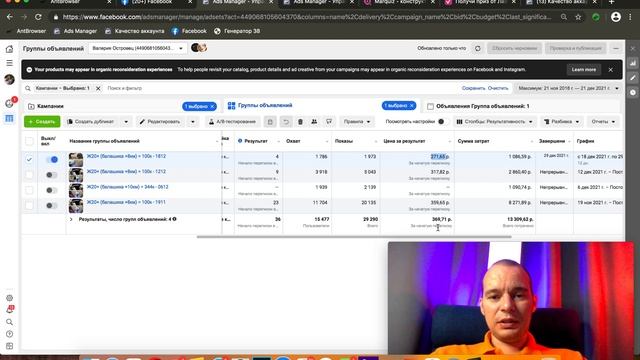Open the Ads Manager home icon
The image size is (640, 360).
tap(9, 49)
